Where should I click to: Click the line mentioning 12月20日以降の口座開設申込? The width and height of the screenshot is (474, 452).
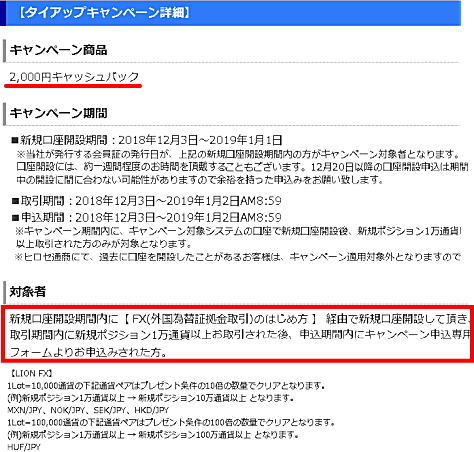coord(242,167)
